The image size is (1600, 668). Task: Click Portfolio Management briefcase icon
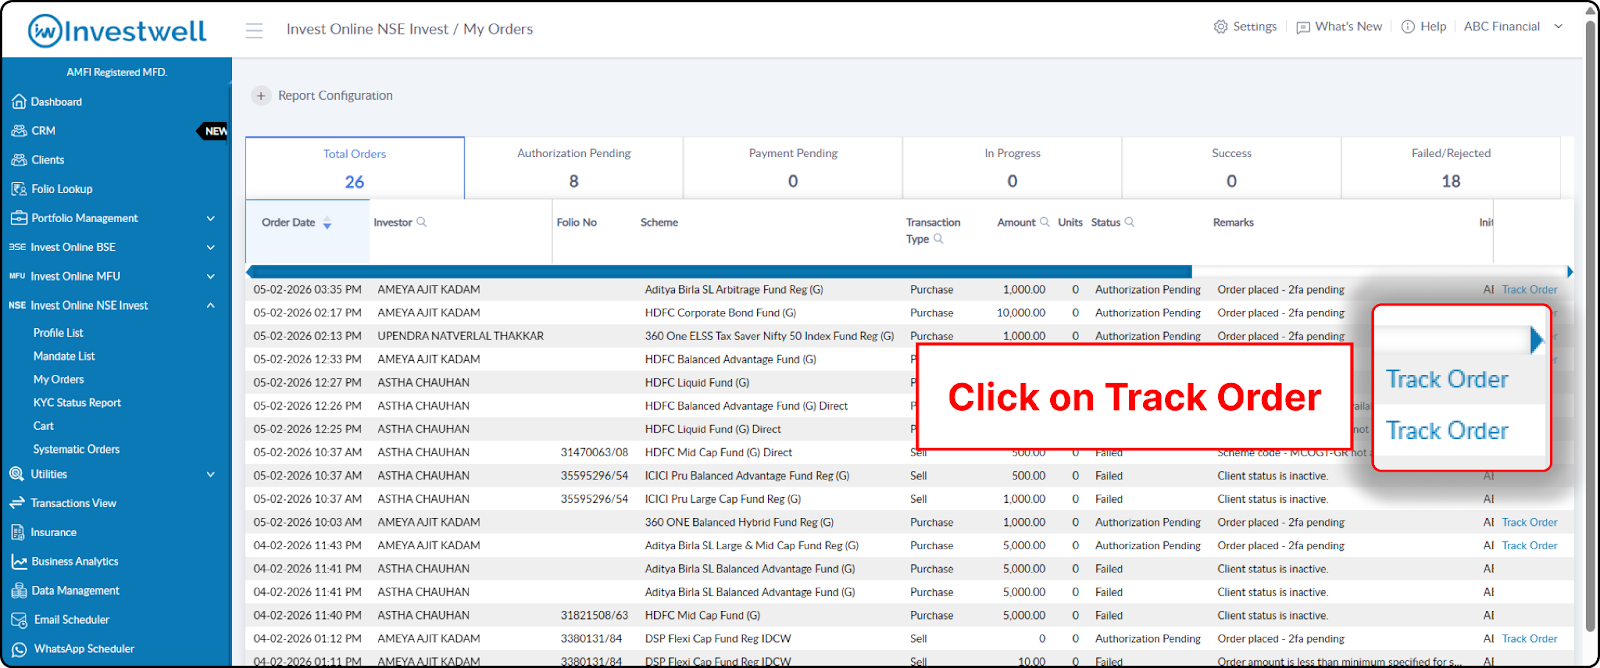coord(18,218)
